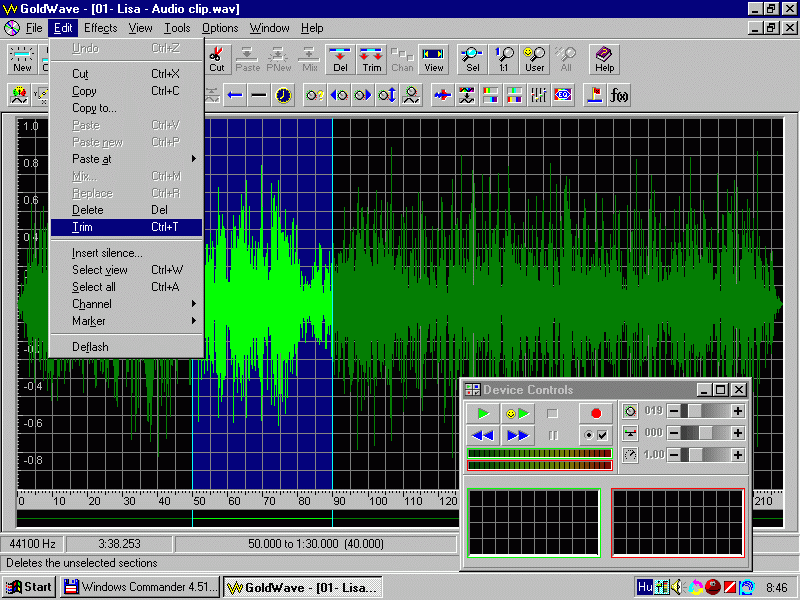This screenshot has width=800, height=600.
Task: Click the volume slider beside 019
Action: coord(706,411)
